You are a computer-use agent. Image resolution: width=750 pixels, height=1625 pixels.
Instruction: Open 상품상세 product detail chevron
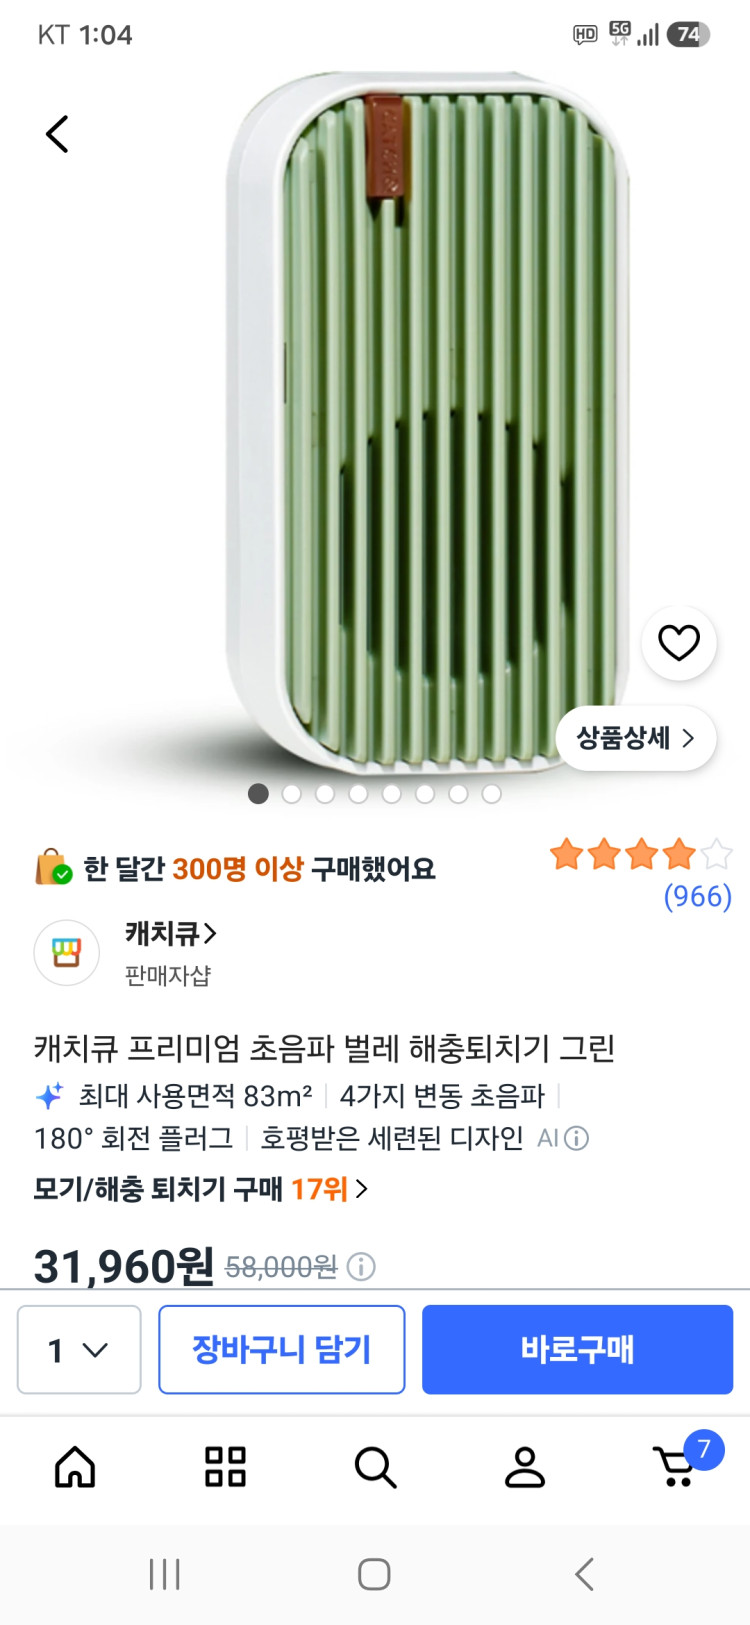tap(636, 738)
